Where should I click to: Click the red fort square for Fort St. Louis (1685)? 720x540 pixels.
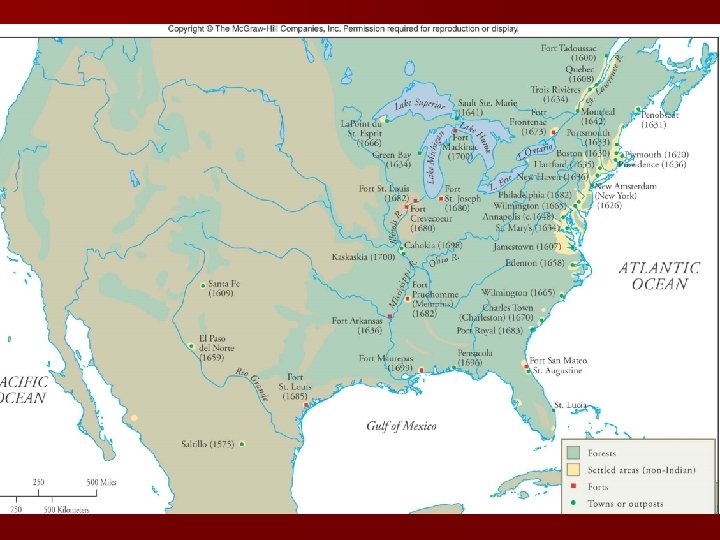click(x=306, y=405)
